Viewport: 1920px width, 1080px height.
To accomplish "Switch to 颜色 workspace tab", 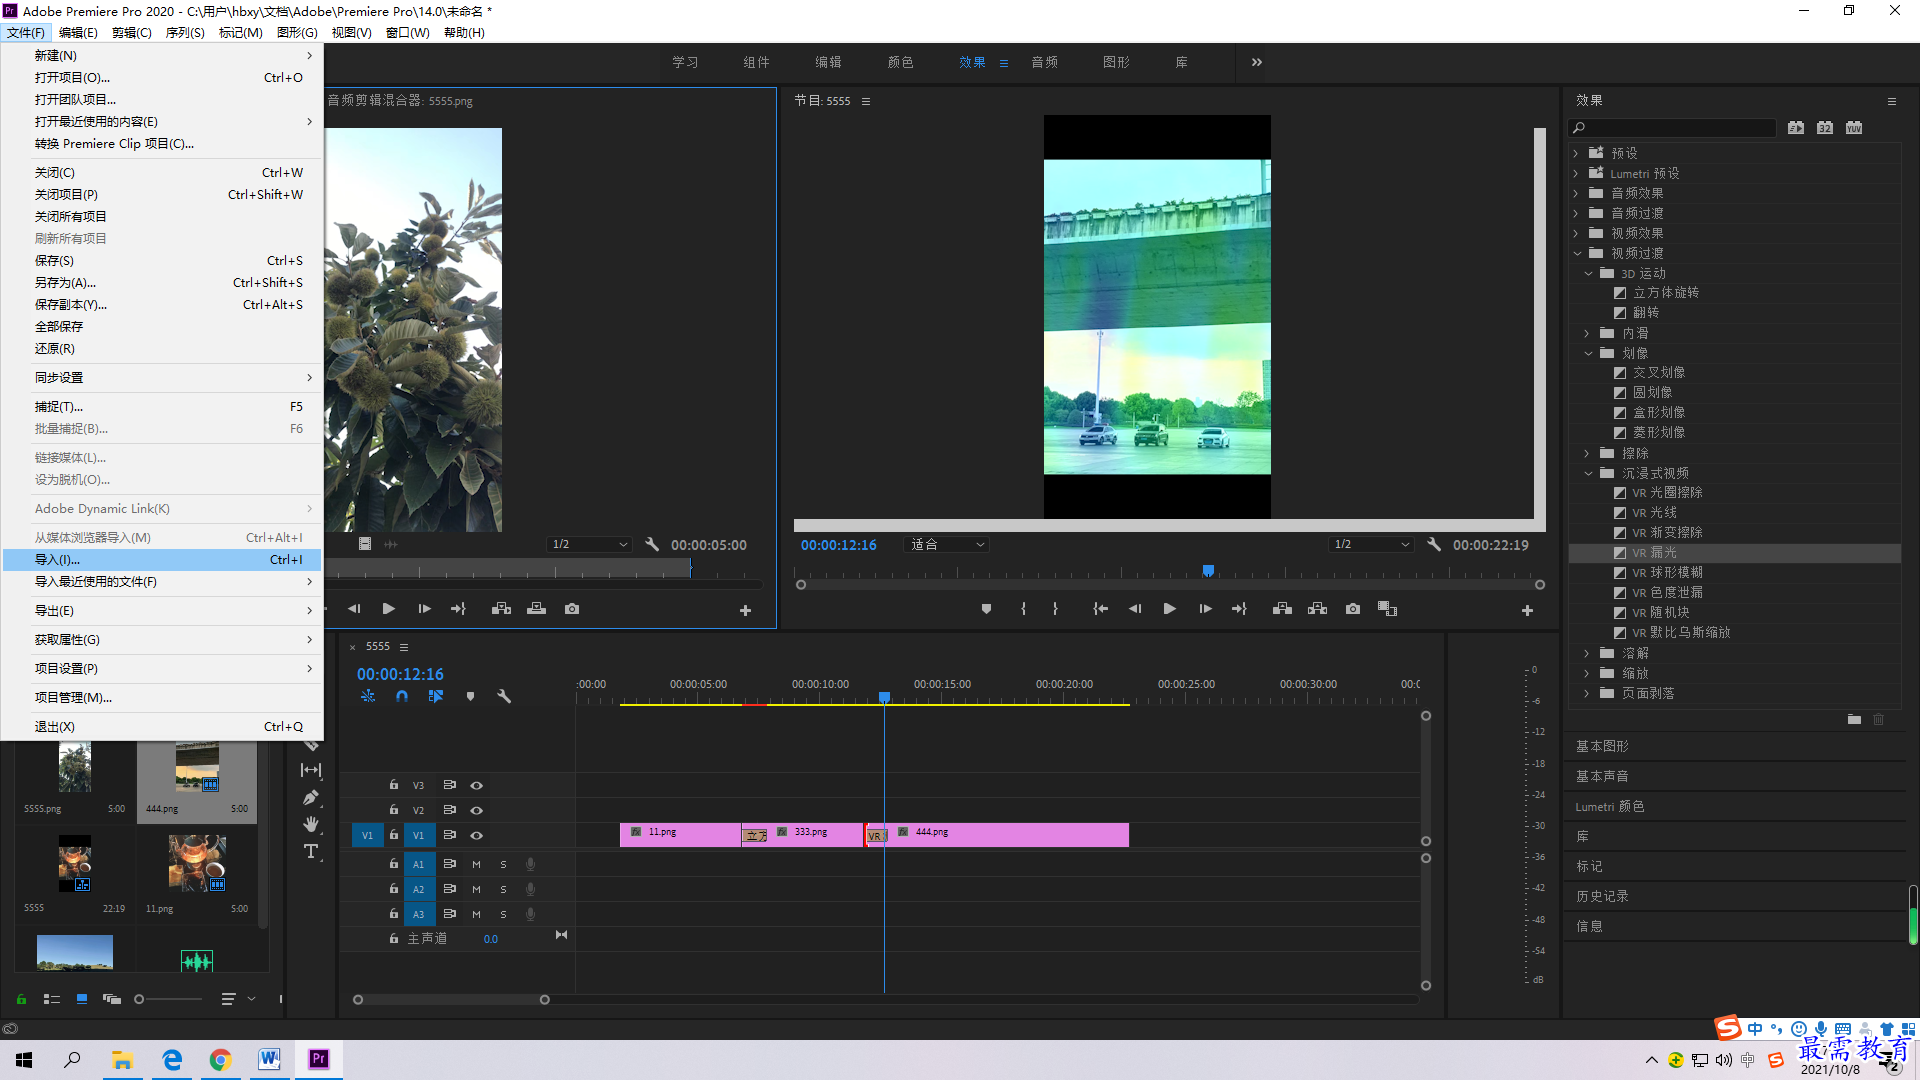I will (x=900, y=62).
